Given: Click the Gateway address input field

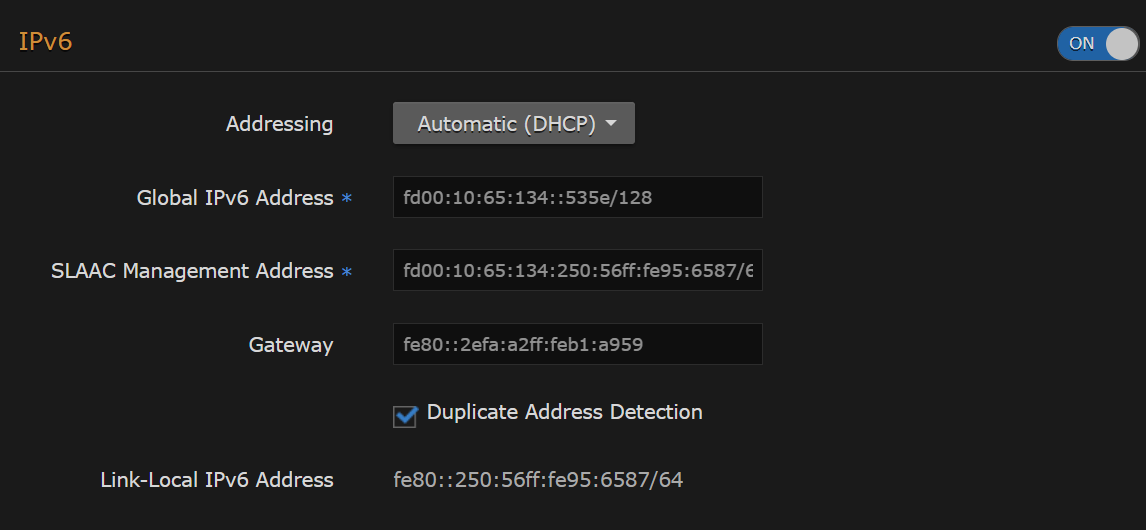Looking at the screenshot, I should [x=577, y=344].
